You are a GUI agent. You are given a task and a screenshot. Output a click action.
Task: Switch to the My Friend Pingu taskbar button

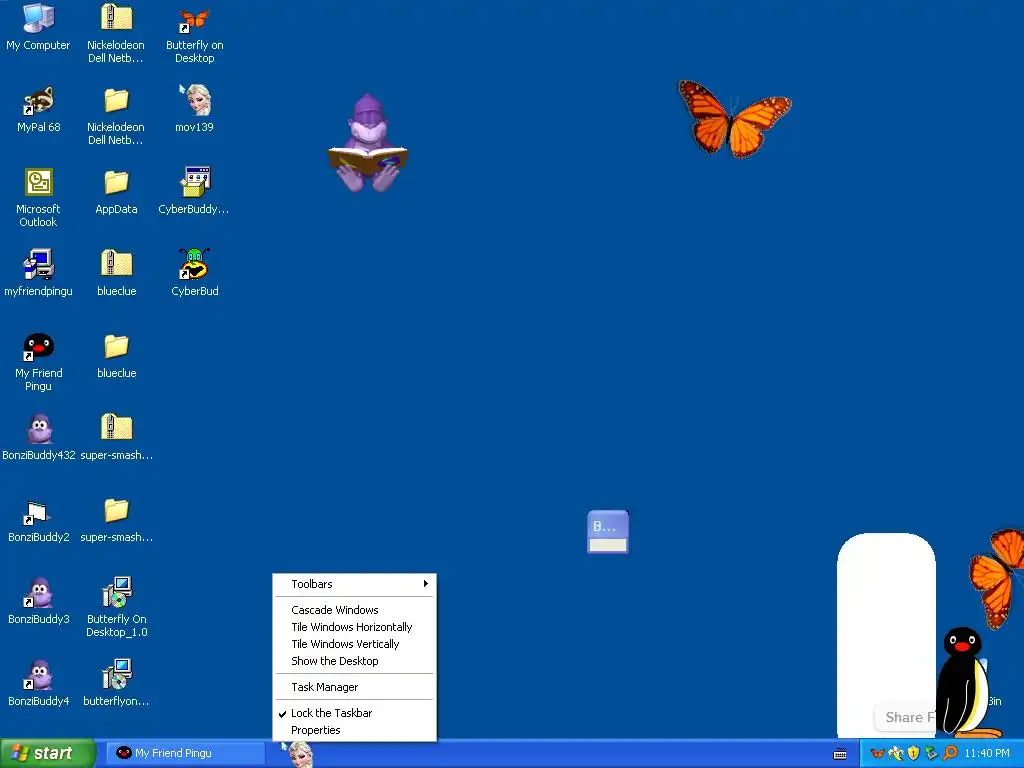point(185,754)
